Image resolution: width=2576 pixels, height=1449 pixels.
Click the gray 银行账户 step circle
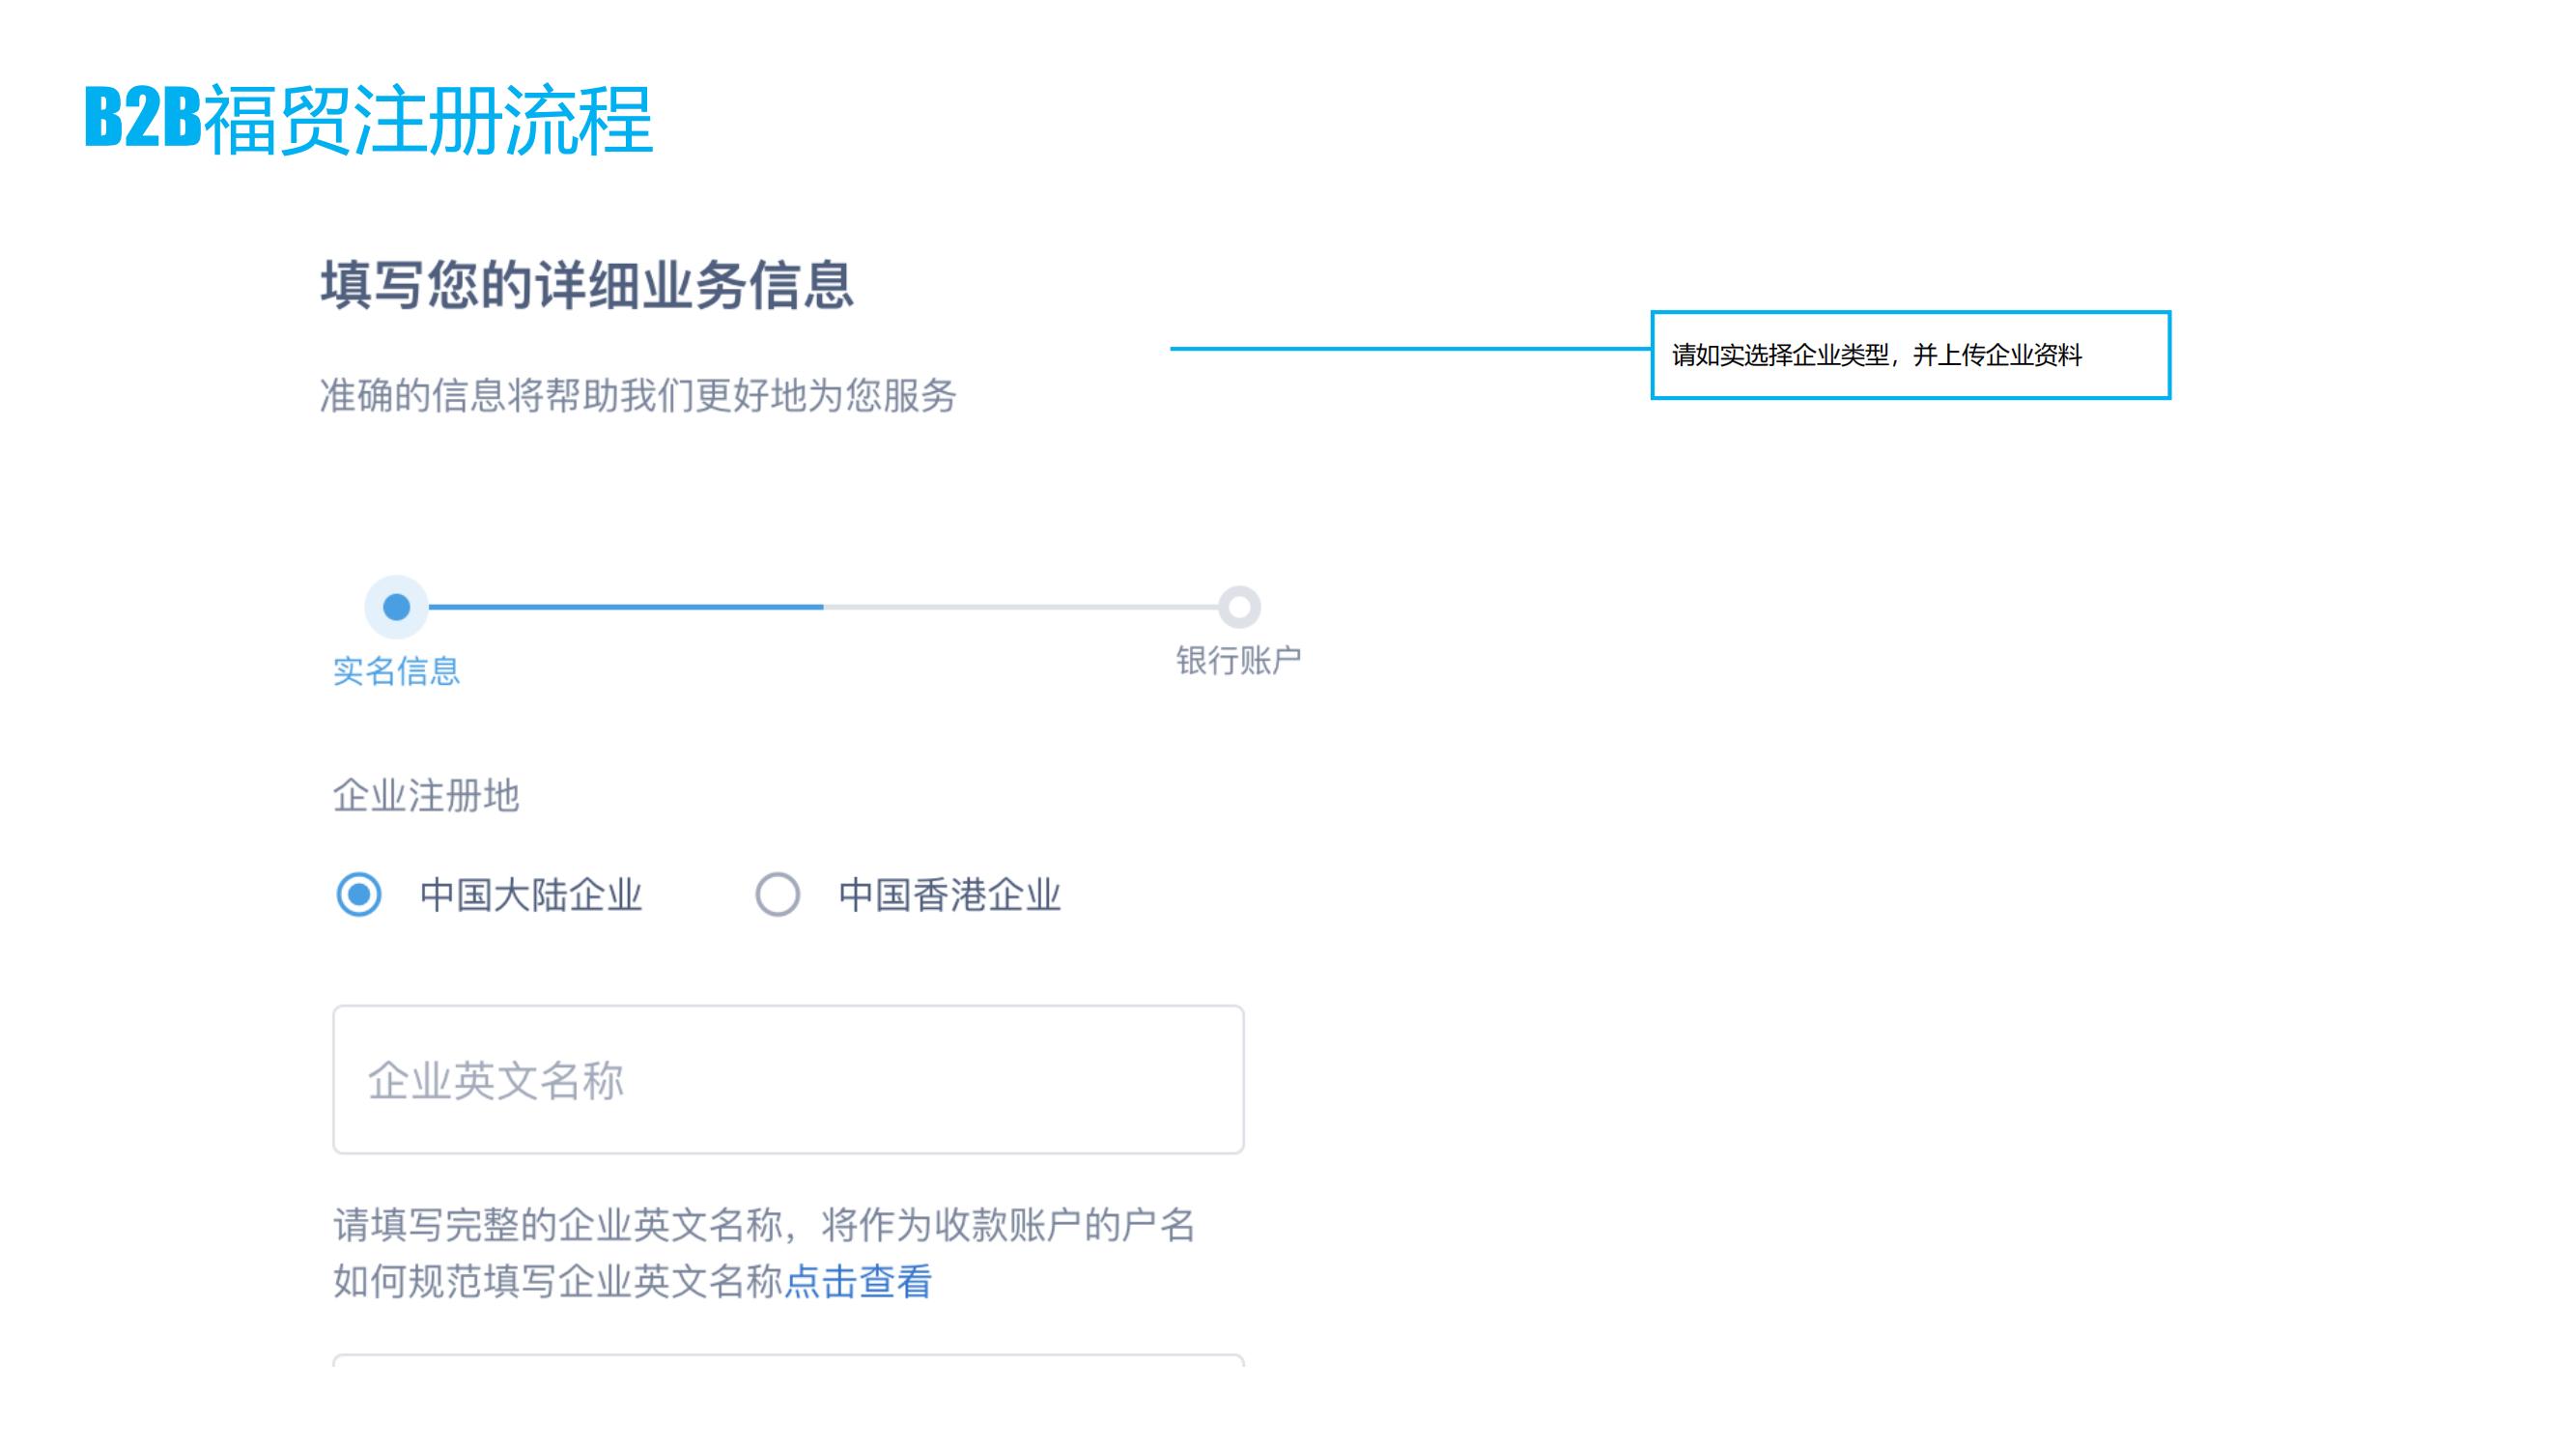click(1239, 607)
